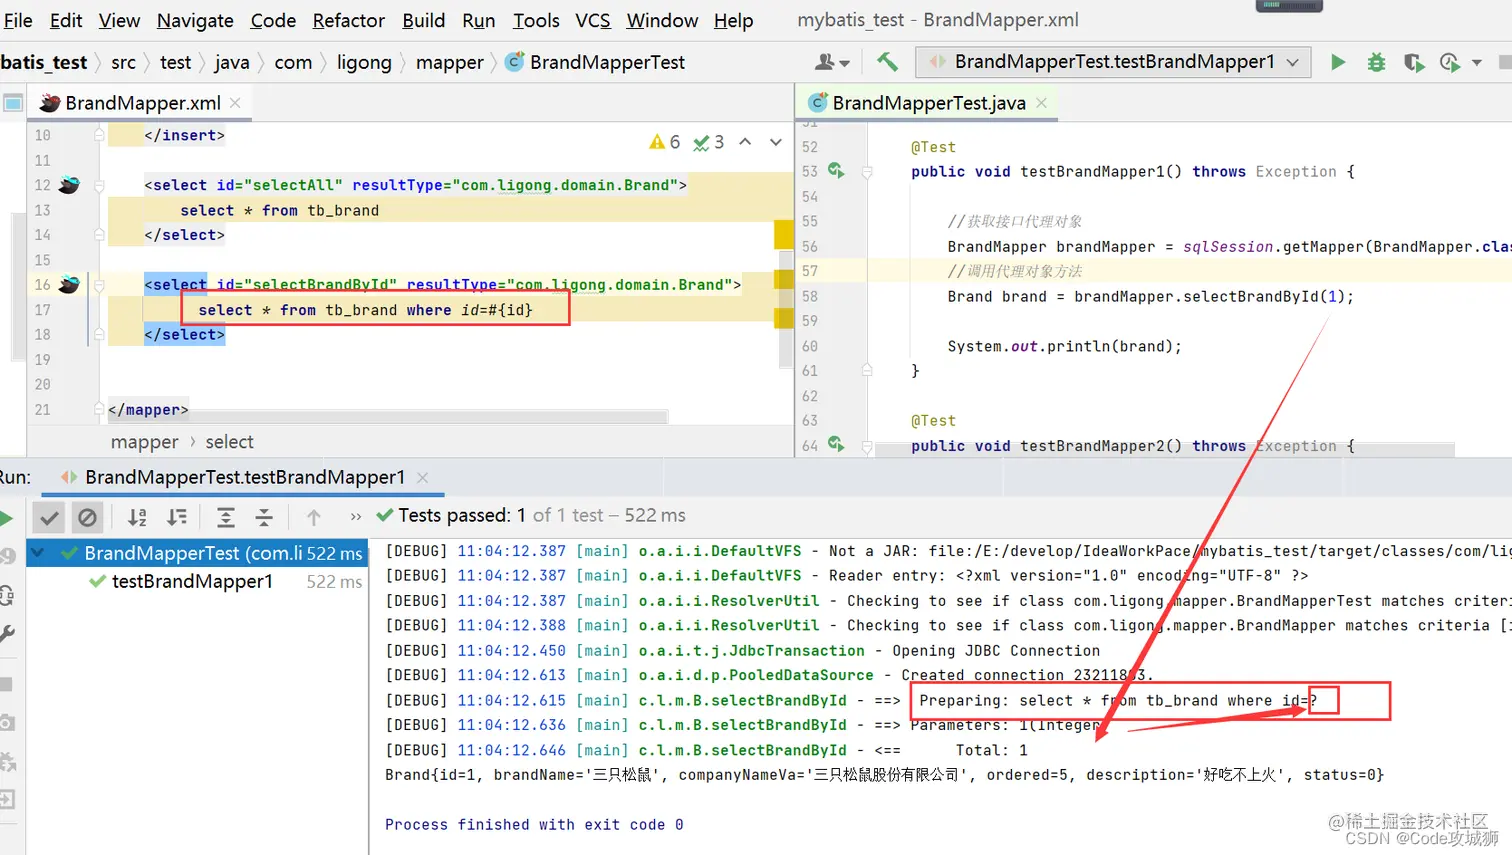
Task: Toggle Show Ignored tests button
Action: tap(88, 517)
